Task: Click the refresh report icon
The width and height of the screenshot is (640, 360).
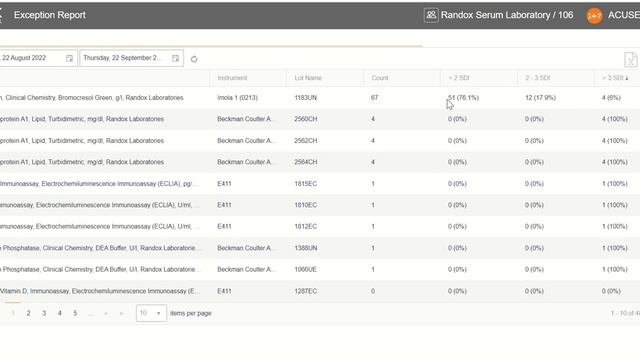Action: 194,59
